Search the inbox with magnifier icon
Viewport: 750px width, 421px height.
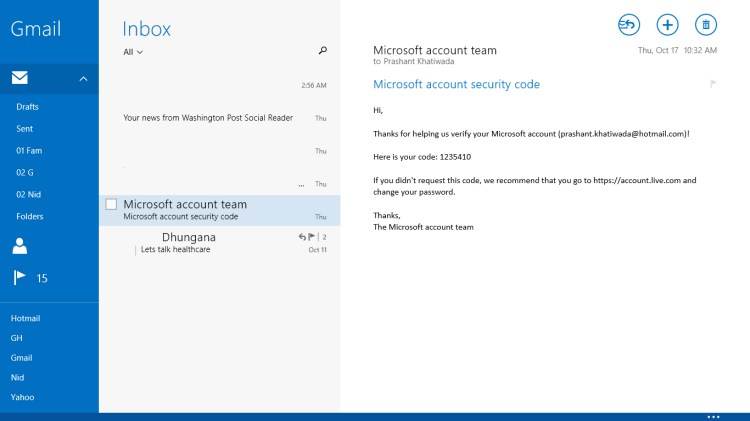[x=323, y=50]
